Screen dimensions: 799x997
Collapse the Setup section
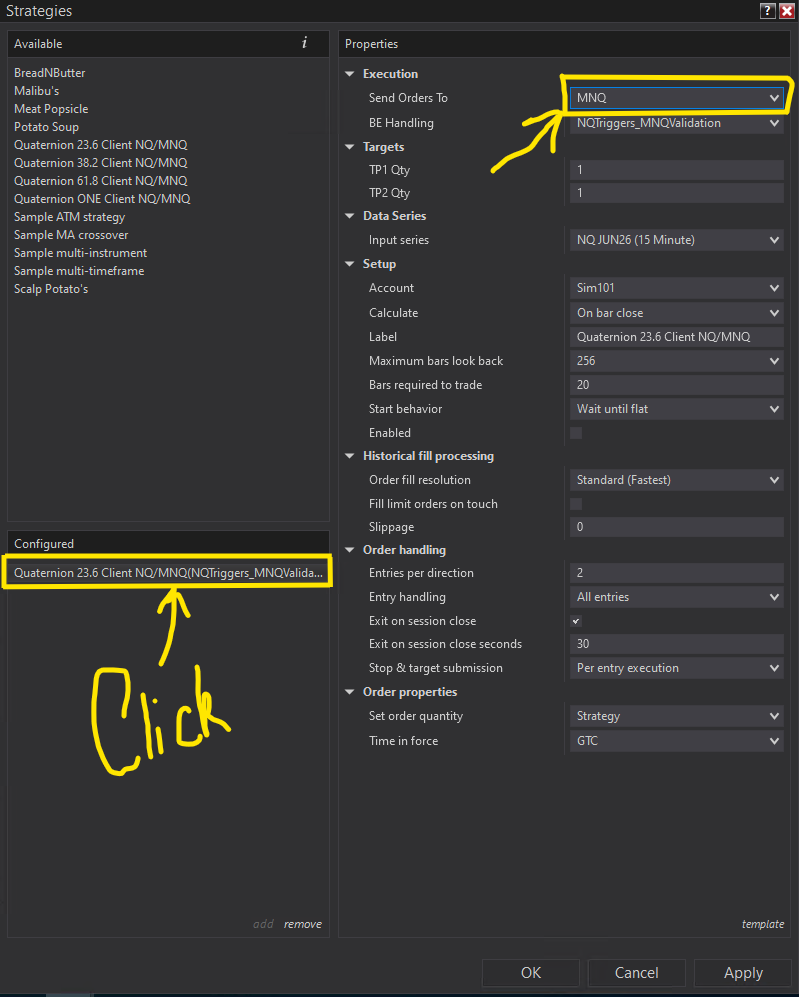point(350,264)
